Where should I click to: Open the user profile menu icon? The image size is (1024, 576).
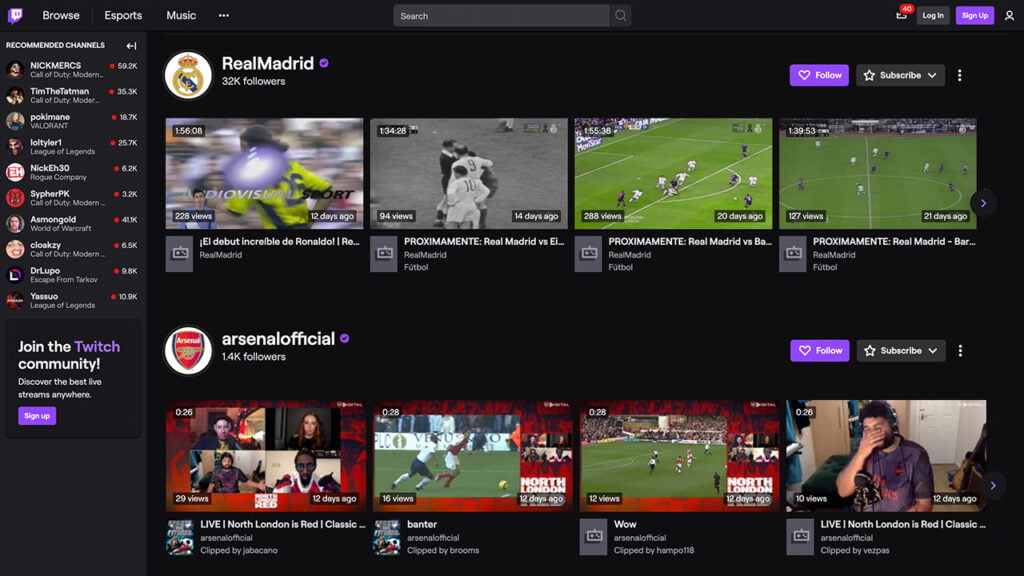click(x=1008, y=16)
